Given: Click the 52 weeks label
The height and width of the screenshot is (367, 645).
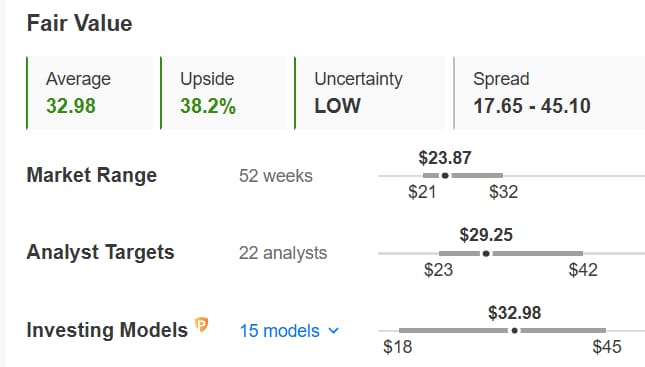Looking at the screenshot, I should [x=276, y=176].
